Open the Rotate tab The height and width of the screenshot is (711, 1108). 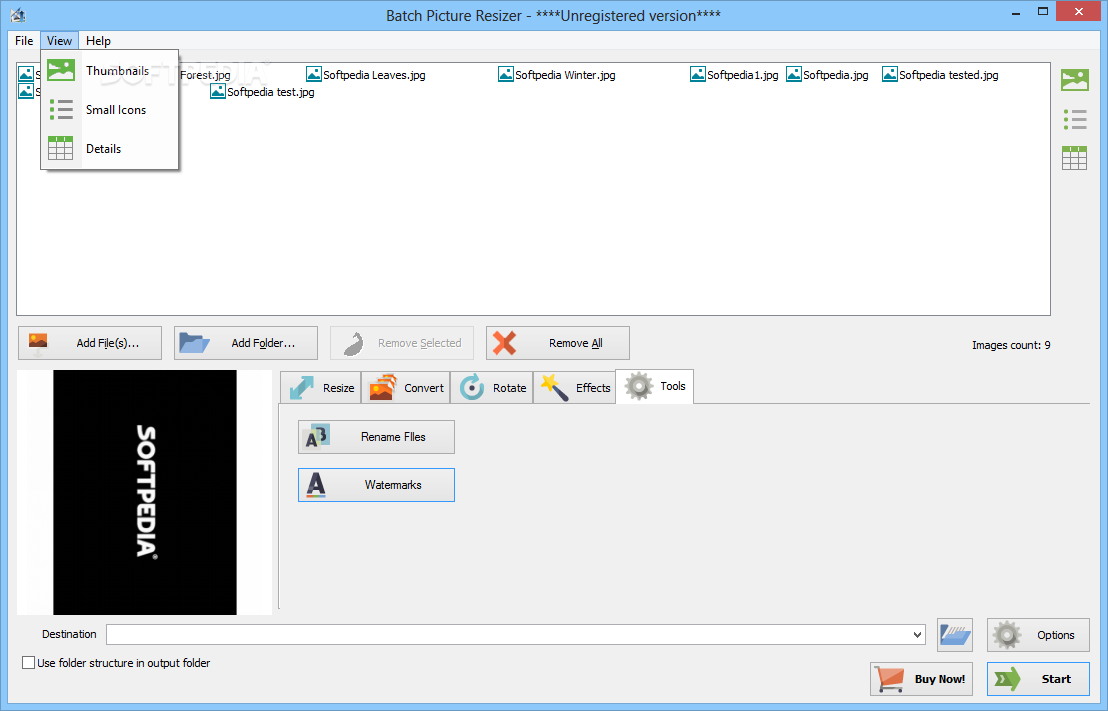[x=492, y=387]
